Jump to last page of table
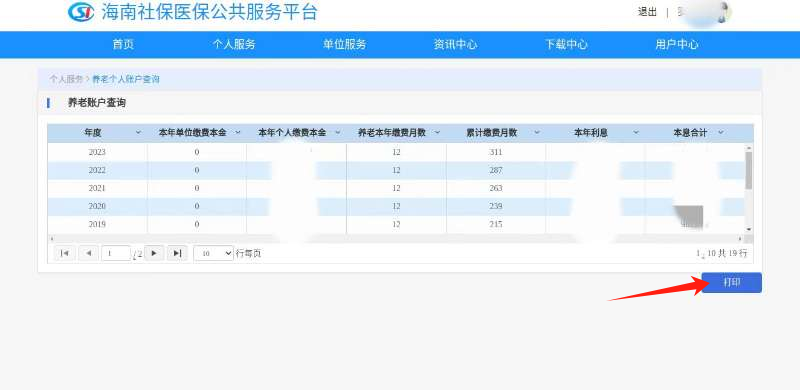 coord(177,253)
